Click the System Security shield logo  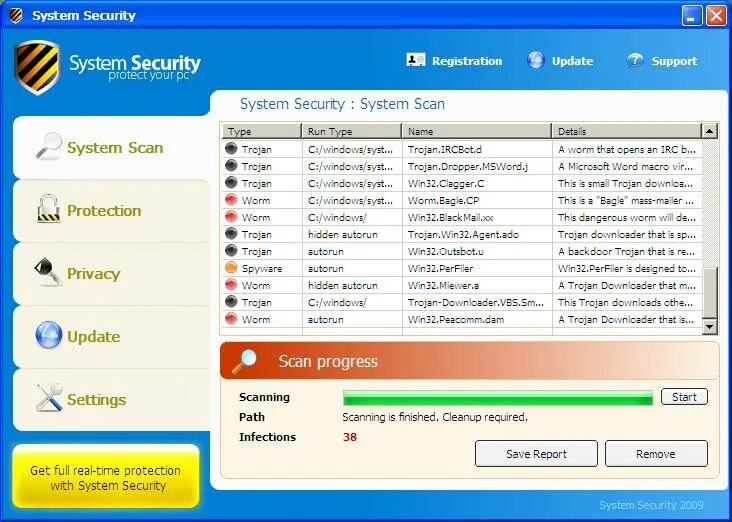[x=37, y=67]
